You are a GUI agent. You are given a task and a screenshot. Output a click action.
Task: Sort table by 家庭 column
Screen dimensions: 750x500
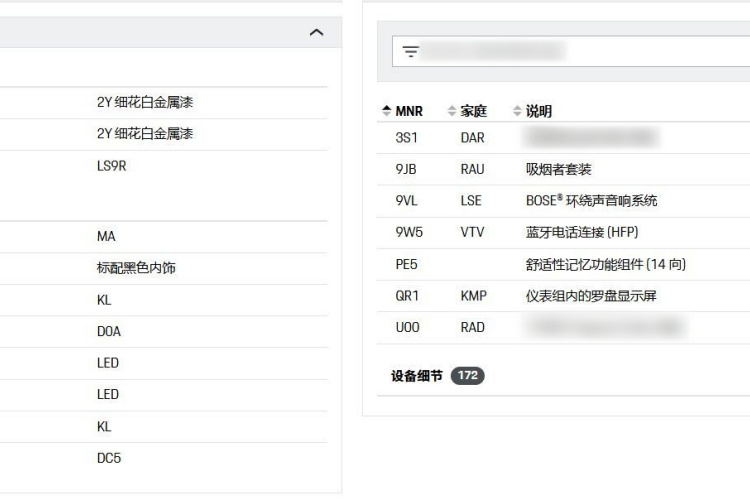pyautogui.click(x=467, y=111)
